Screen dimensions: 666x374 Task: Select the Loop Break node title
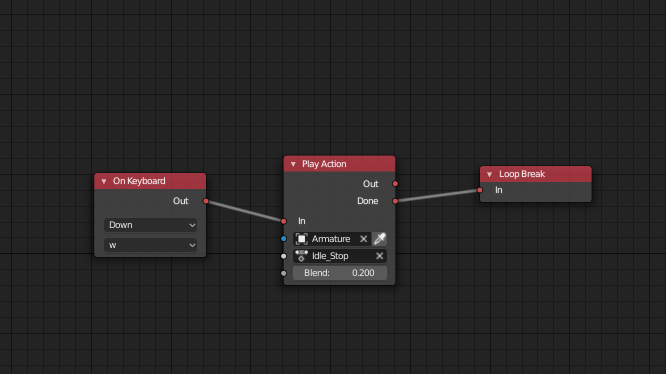tap(522, 174)
